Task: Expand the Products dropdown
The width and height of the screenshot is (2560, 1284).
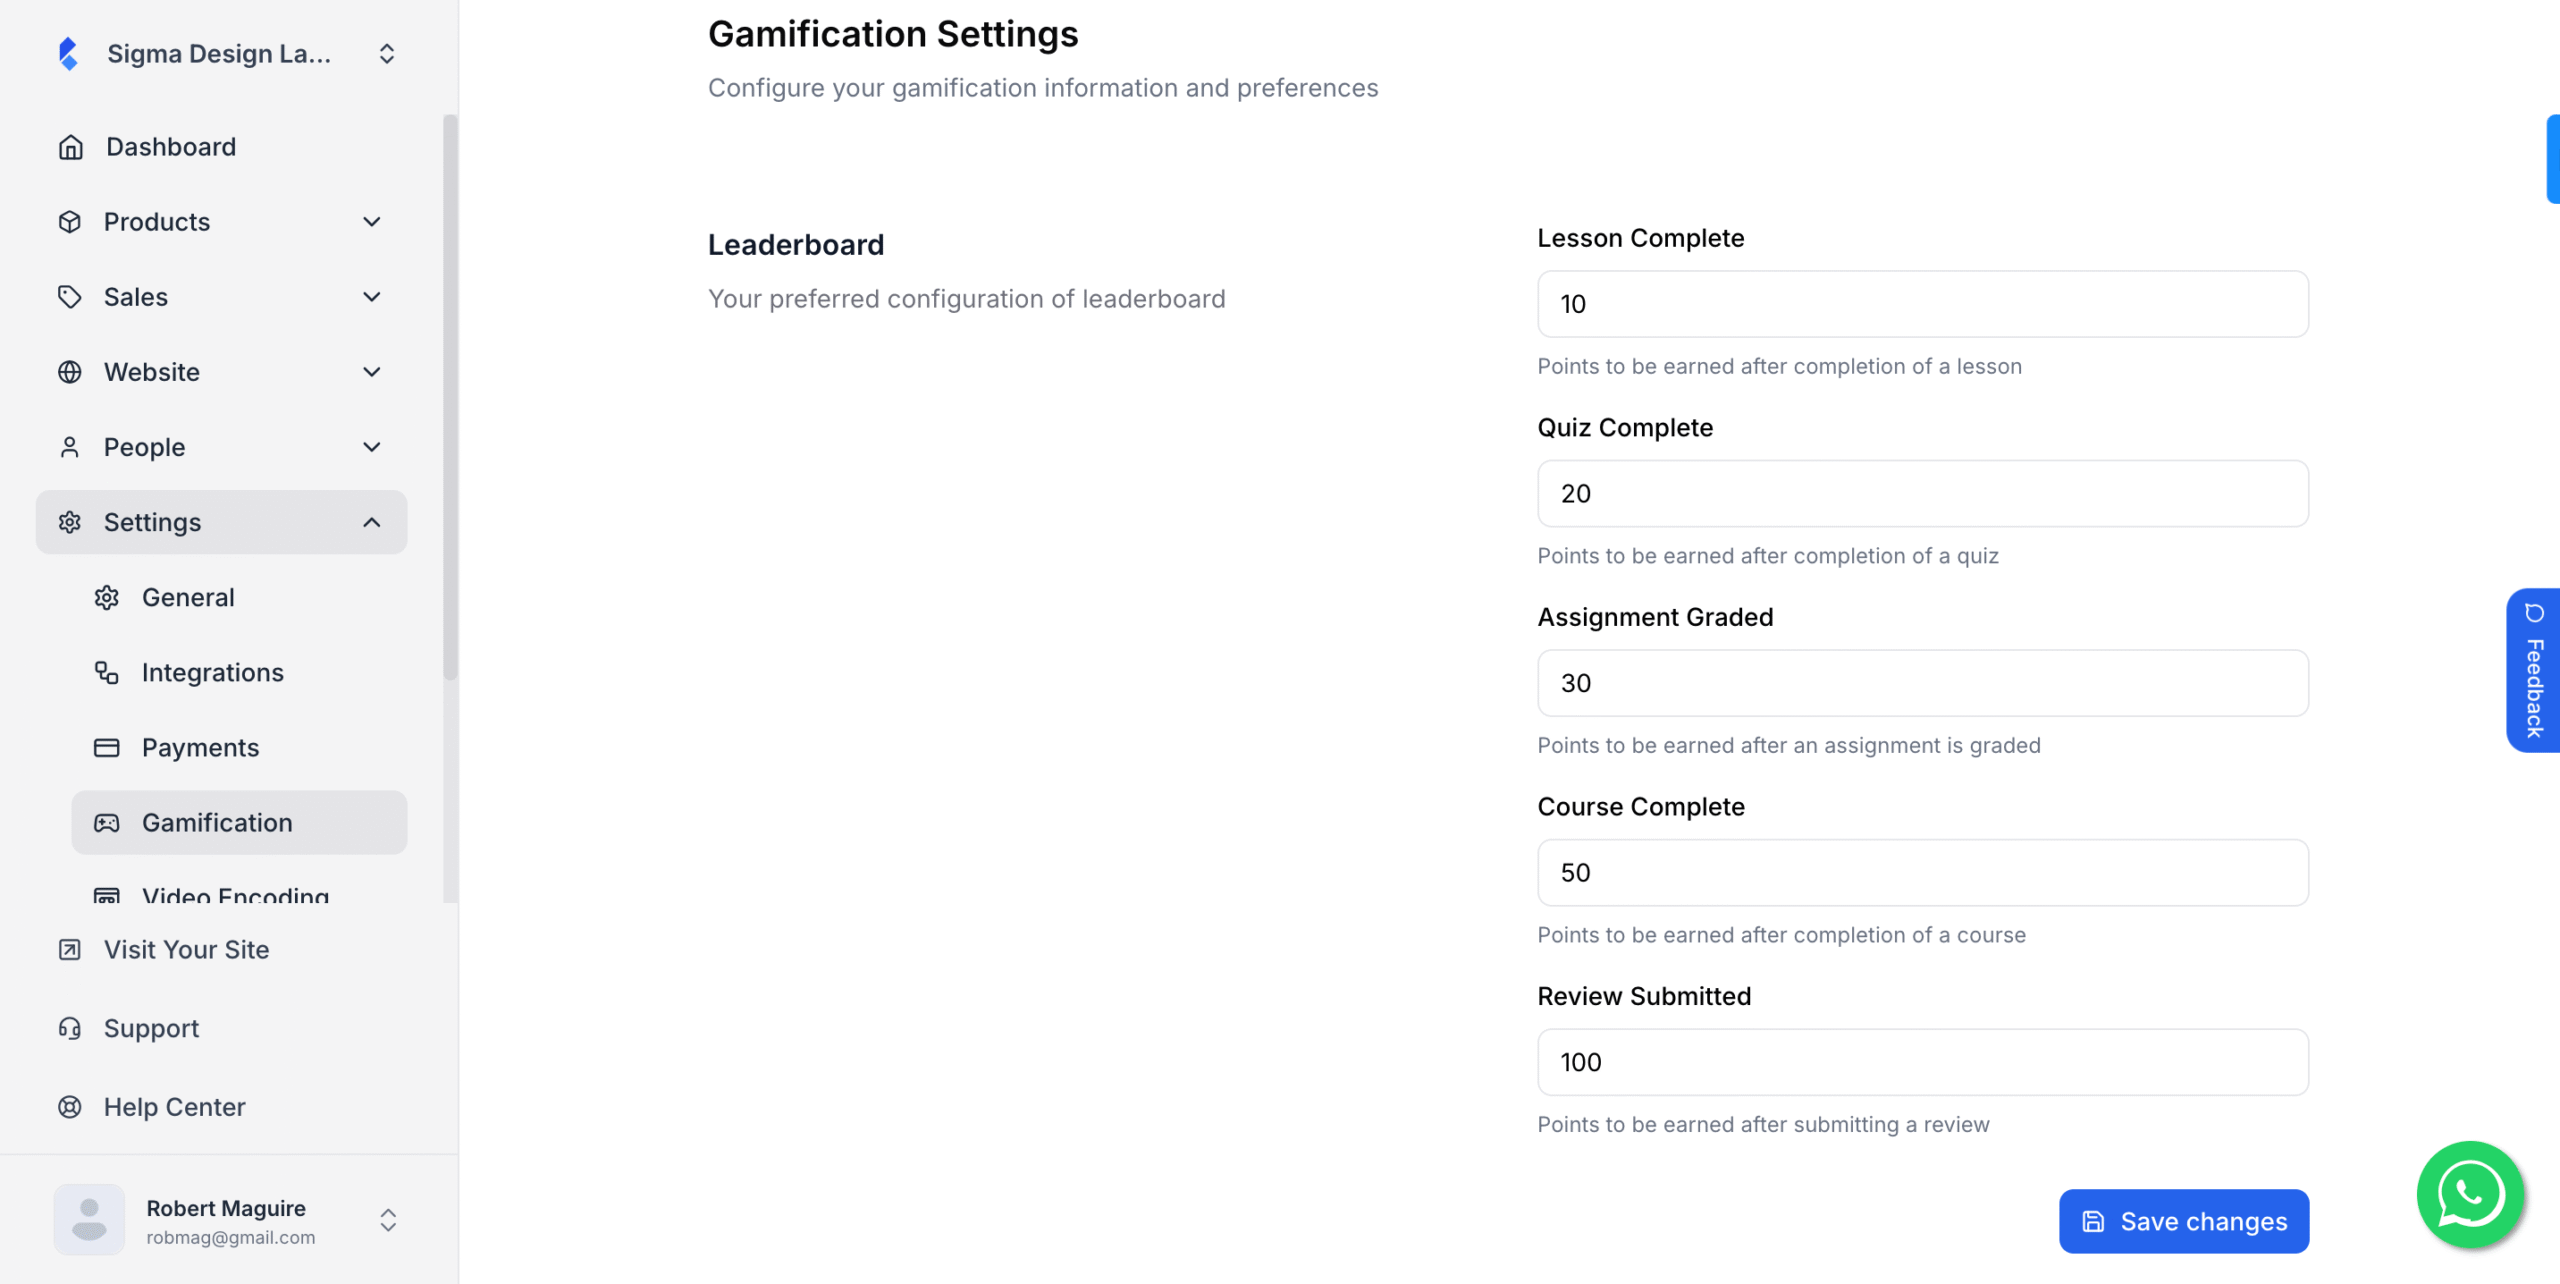Action: point(371,221)
